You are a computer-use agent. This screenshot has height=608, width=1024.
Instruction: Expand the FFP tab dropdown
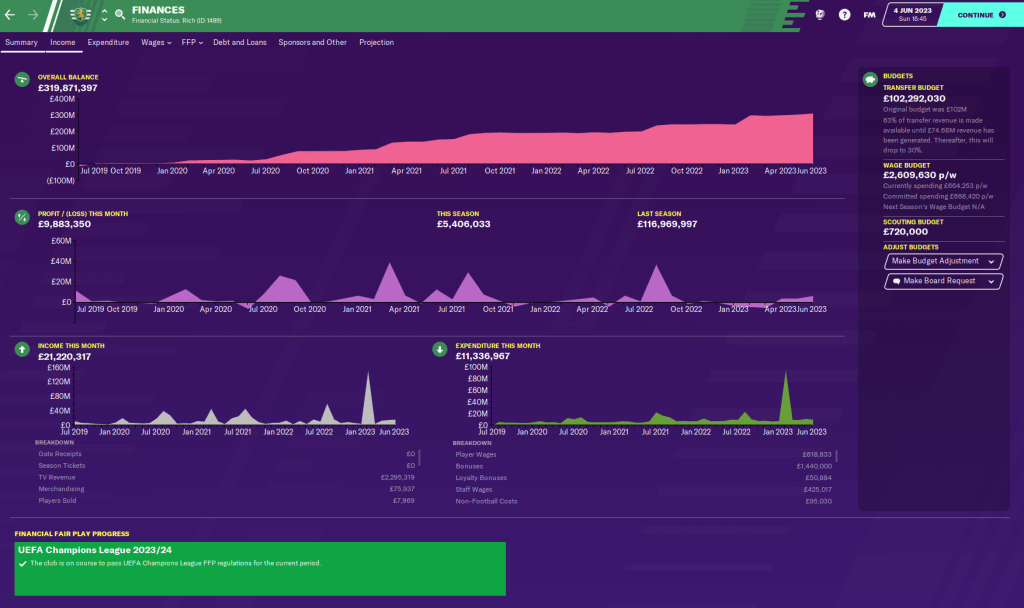(x=191, y=43)
